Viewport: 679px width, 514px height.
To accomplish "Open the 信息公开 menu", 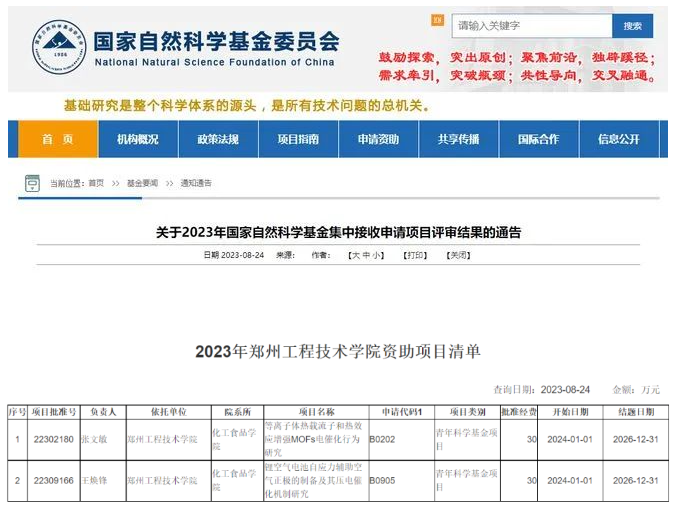I will 619,139.
